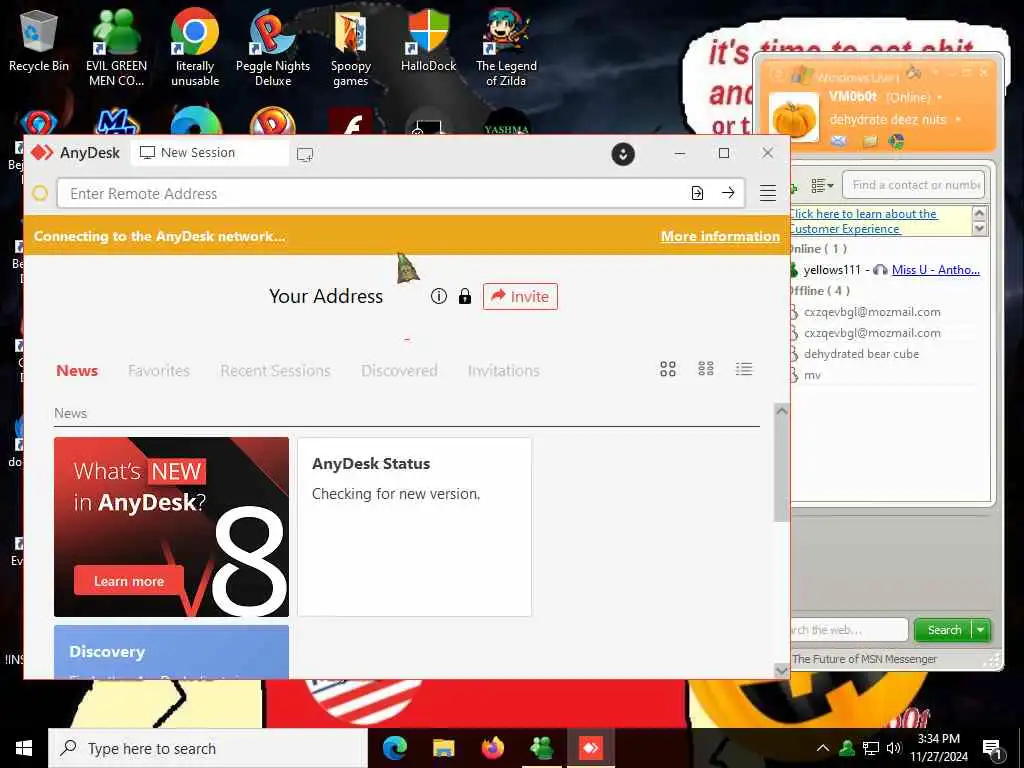
Task: Click the AnyDesk logo in title bar
Action: click(42, 153)
